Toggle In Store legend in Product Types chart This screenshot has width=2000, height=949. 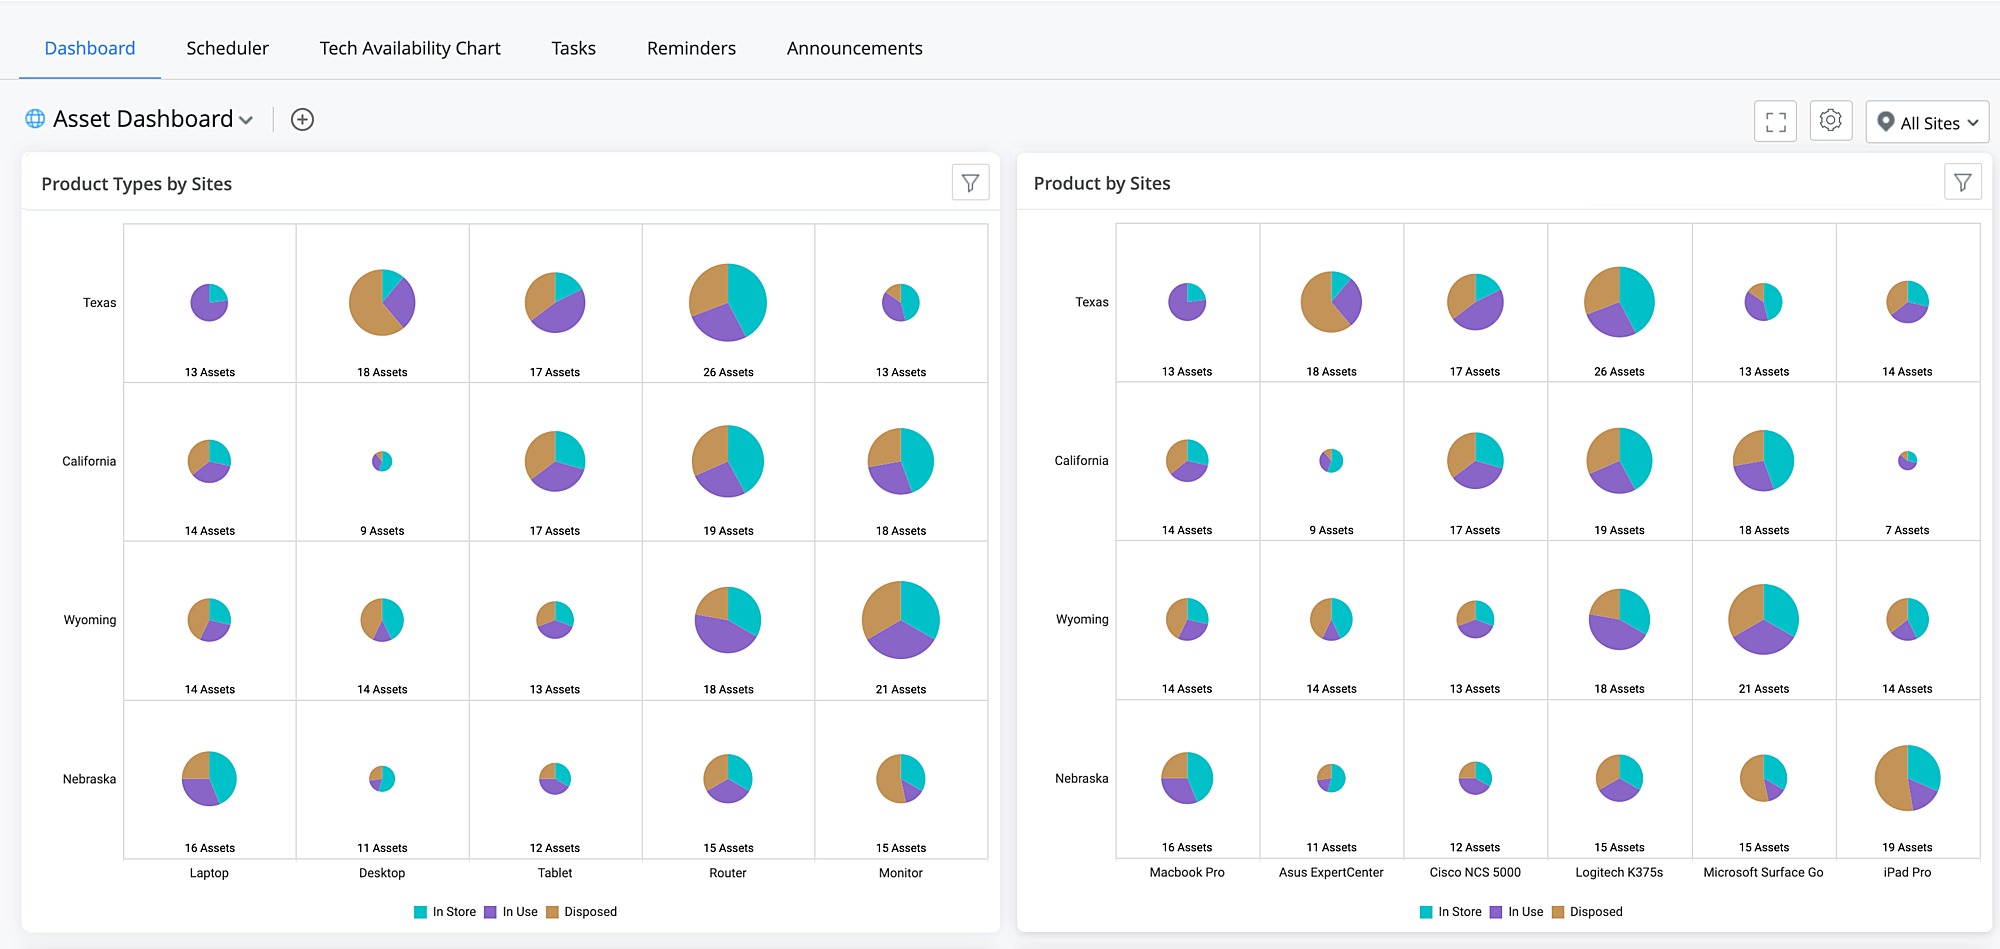coord(445,912)
